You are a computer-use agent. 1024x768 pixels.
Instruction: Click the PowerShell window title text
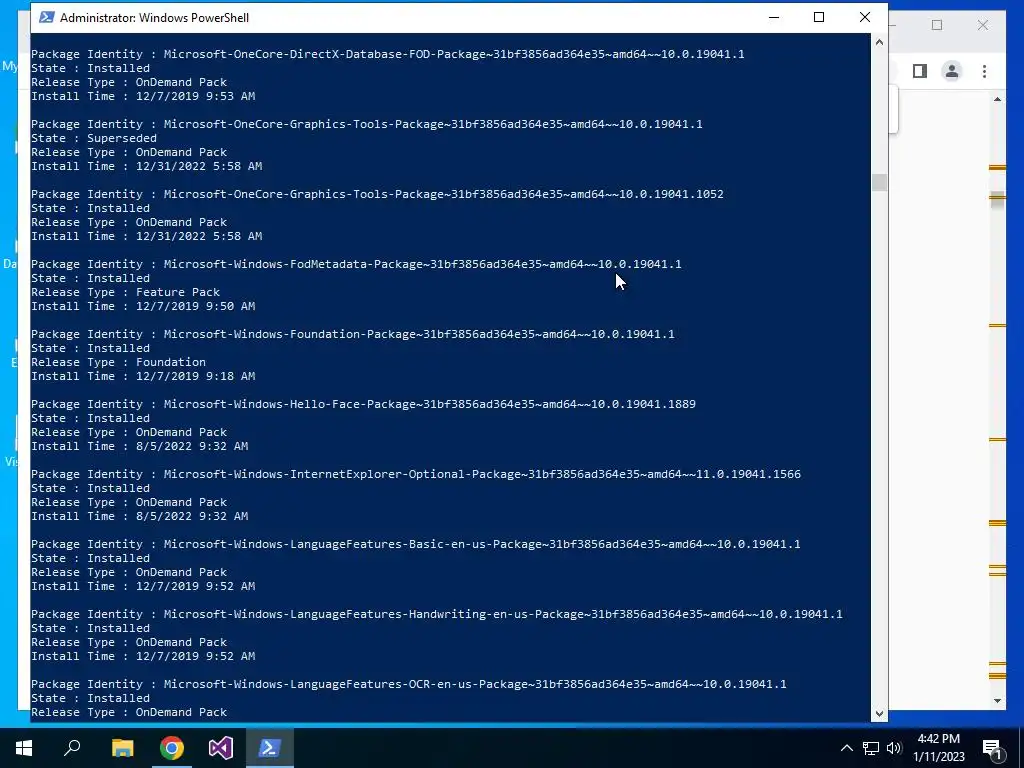(x=154, y=18)
